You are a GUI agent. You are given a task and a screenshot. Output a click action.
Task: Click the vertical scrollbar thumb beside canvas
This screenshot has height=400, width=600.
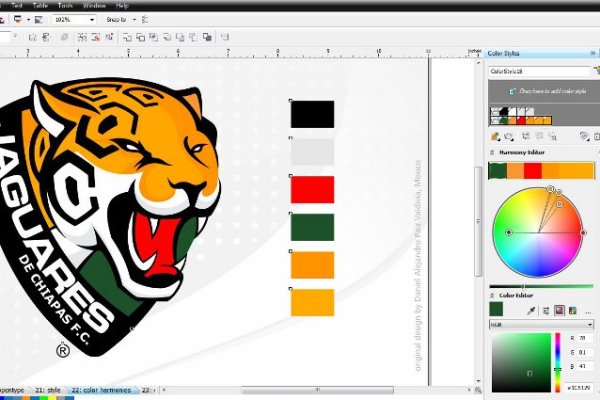click(x=478, y=221)
